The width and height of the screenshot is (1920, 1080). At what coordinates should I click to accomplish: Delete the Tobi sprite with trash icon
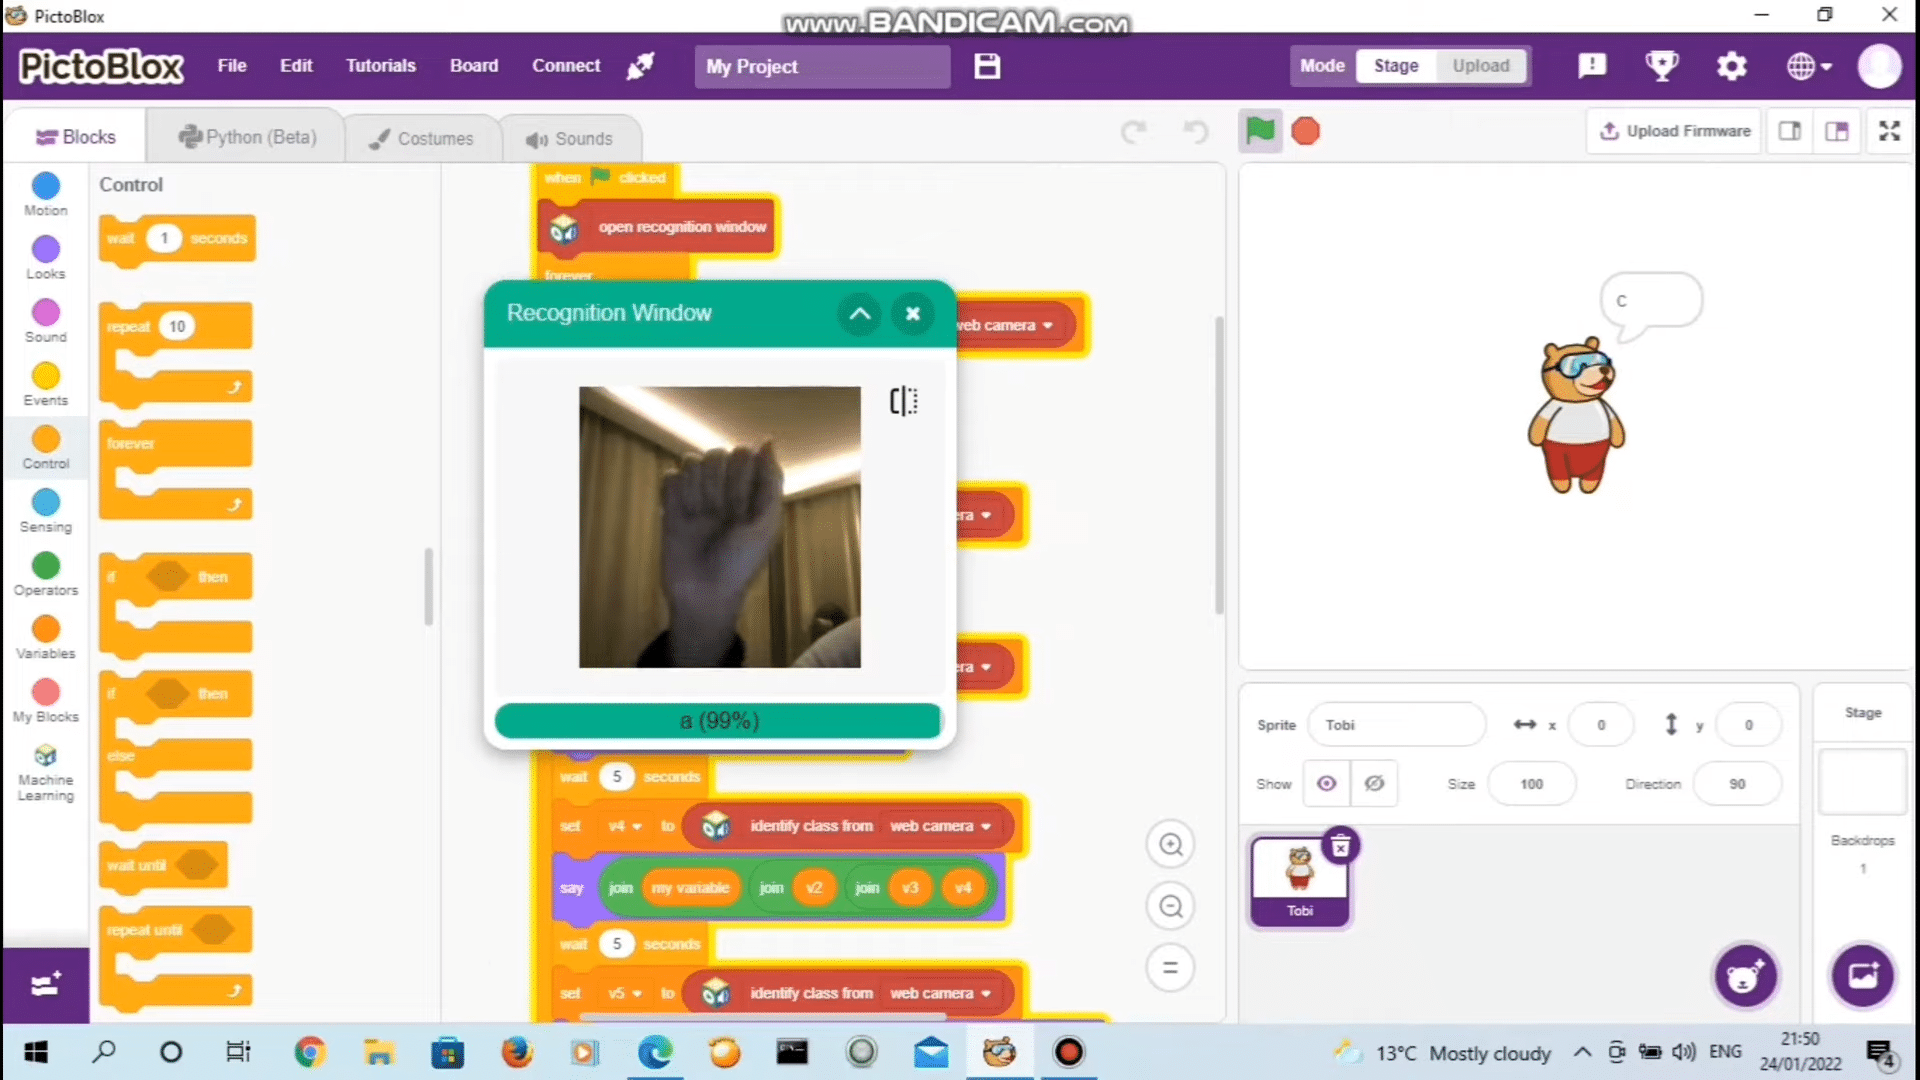(x=1340, y=846)
